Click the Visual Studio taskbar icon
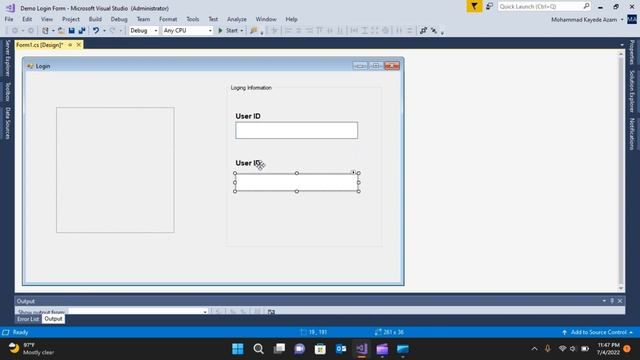The image size is (640, 360). (362, 349)
